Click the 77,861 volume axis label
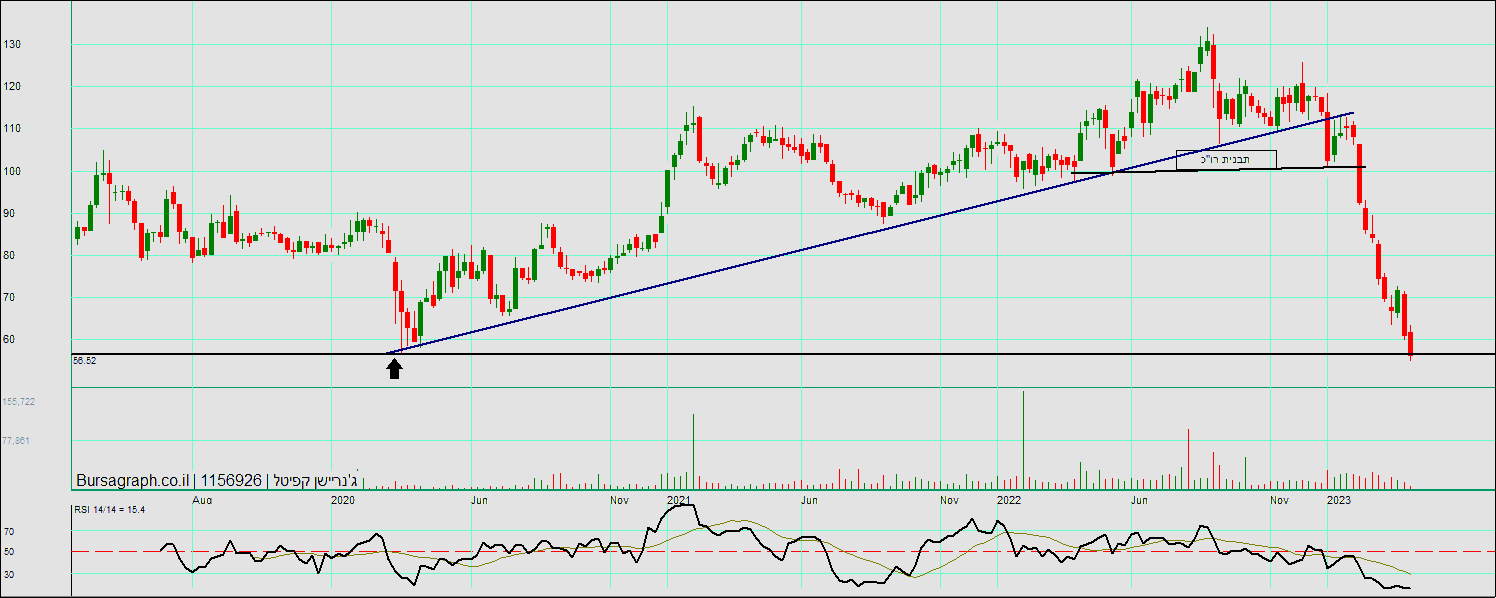Viewport: 1496px width, 598px height. tap(20, 440)
